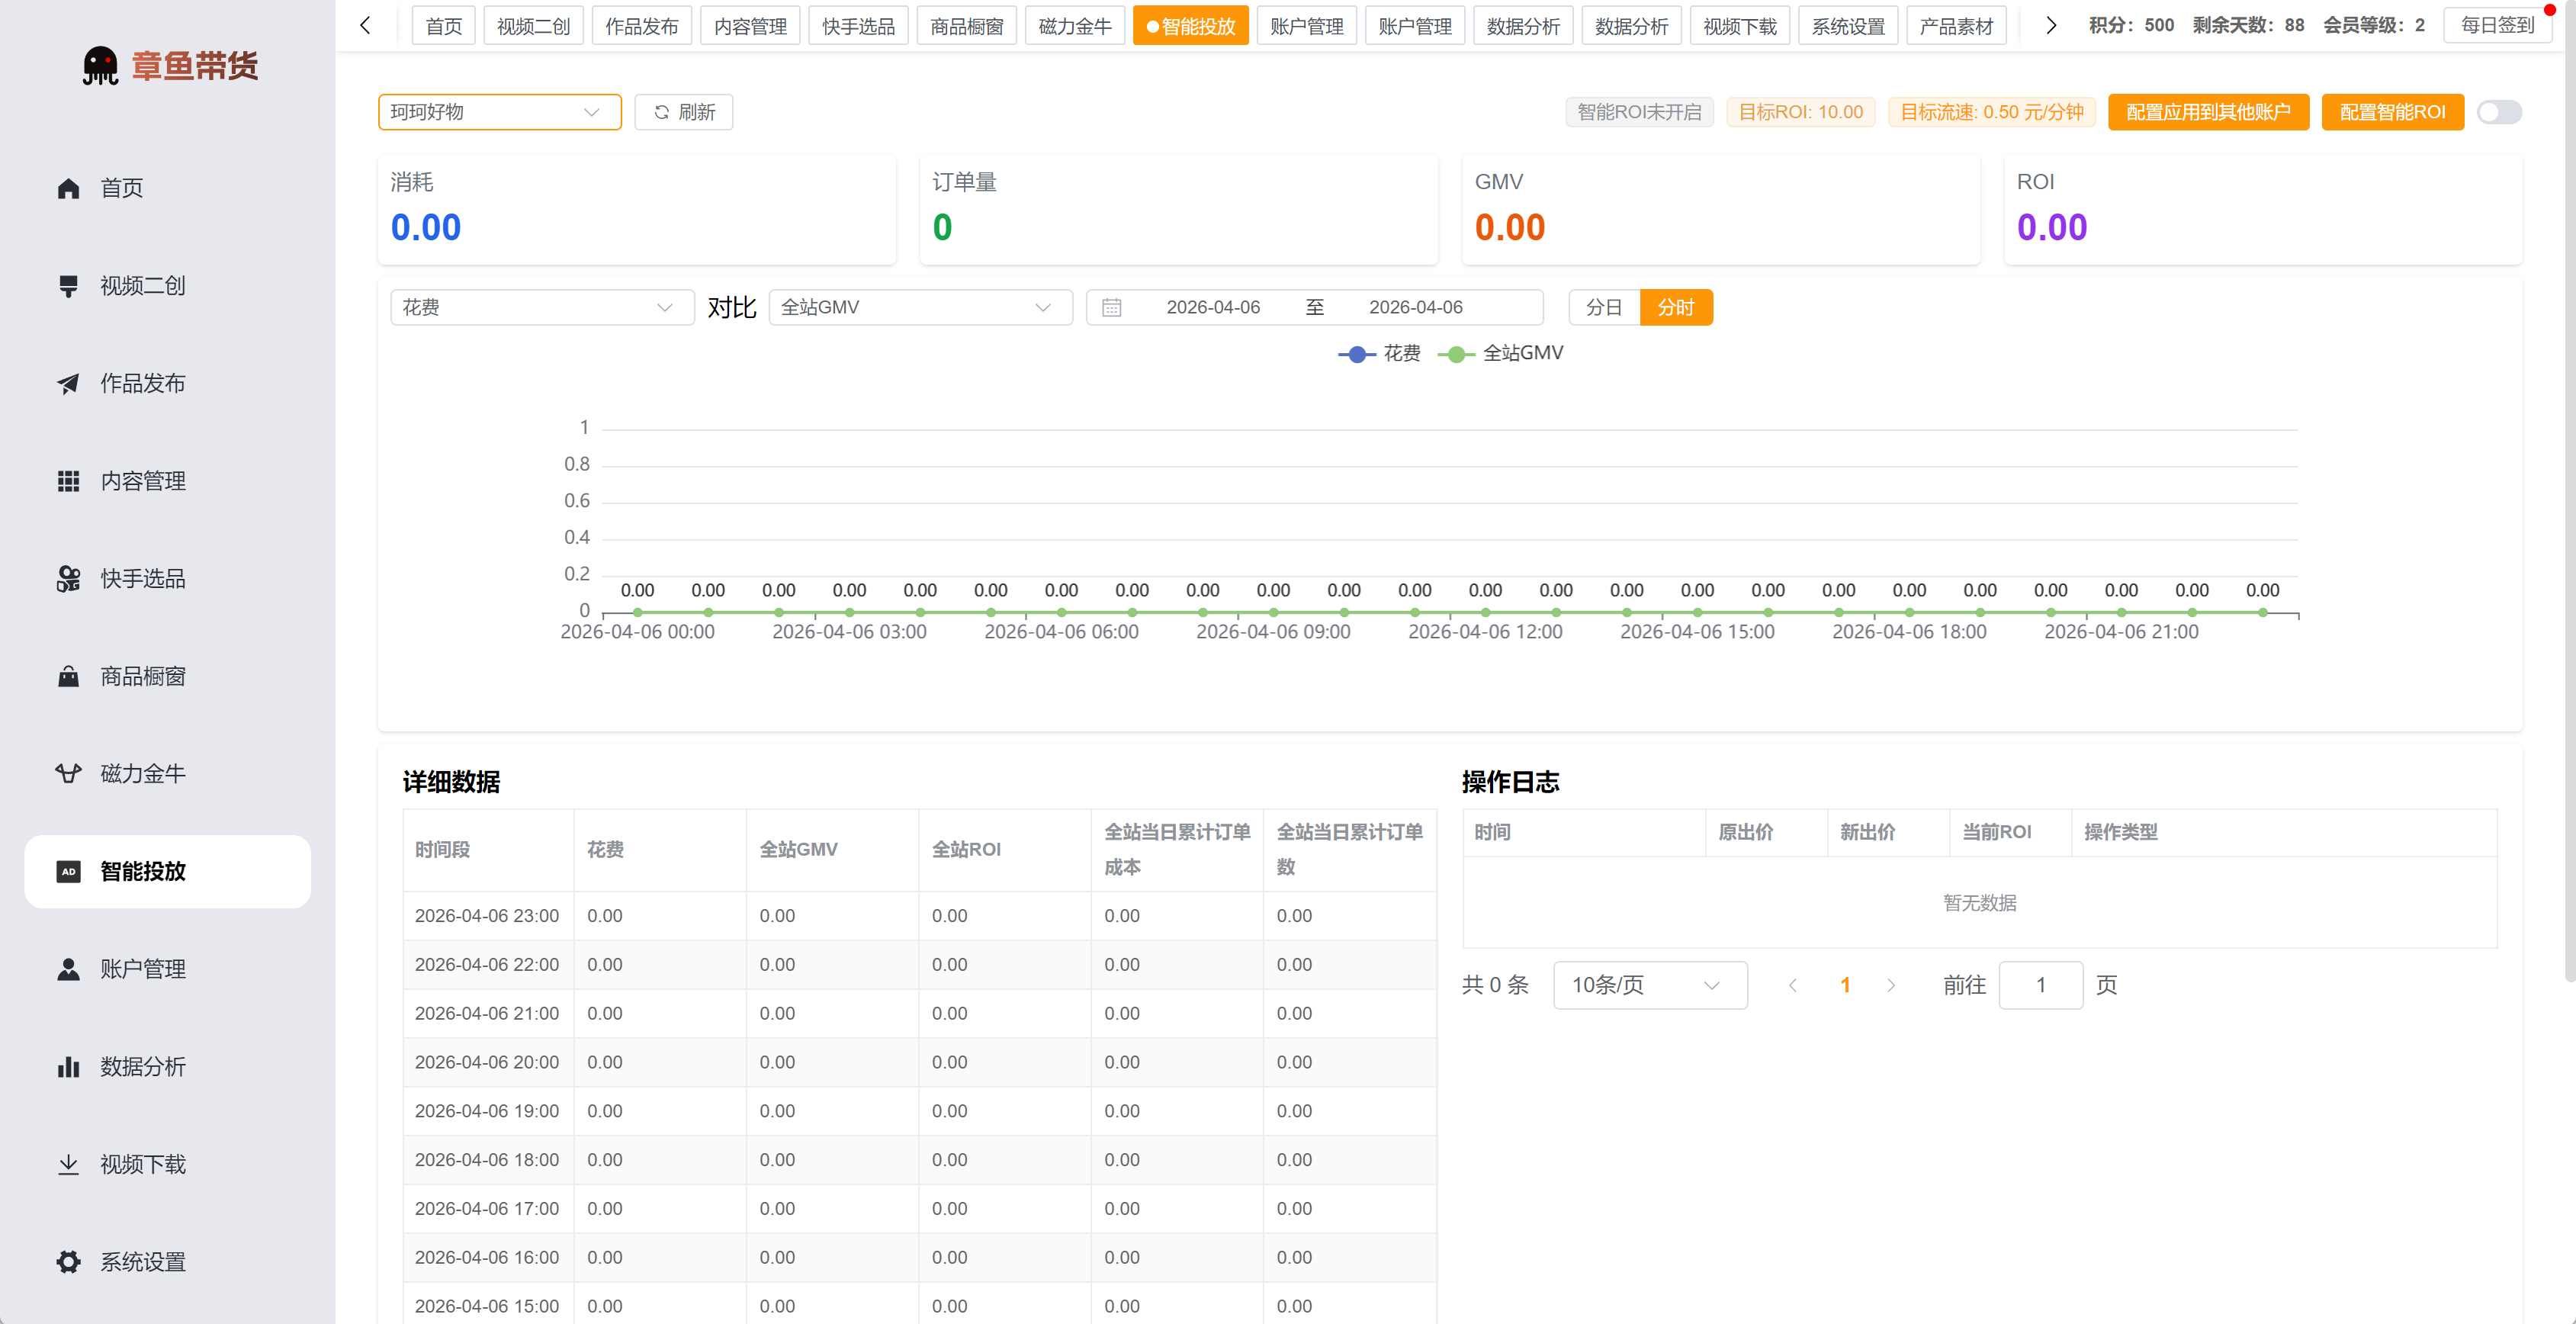
Task: Click page number 1 in pagination
Action: (1845, 985)
